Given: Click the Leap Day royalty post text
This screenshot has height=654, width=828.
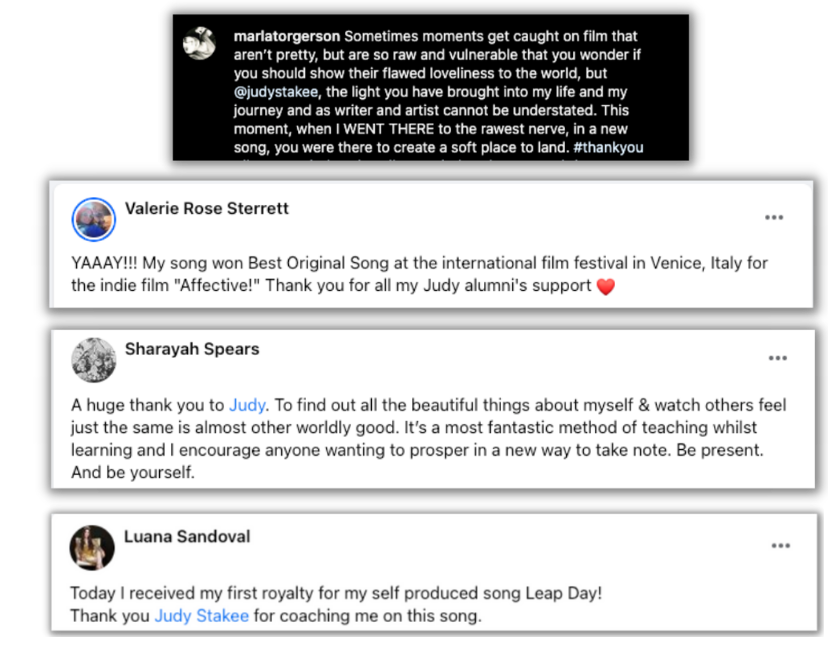Looking at the screenshot, I should click(x=336, y=593).
